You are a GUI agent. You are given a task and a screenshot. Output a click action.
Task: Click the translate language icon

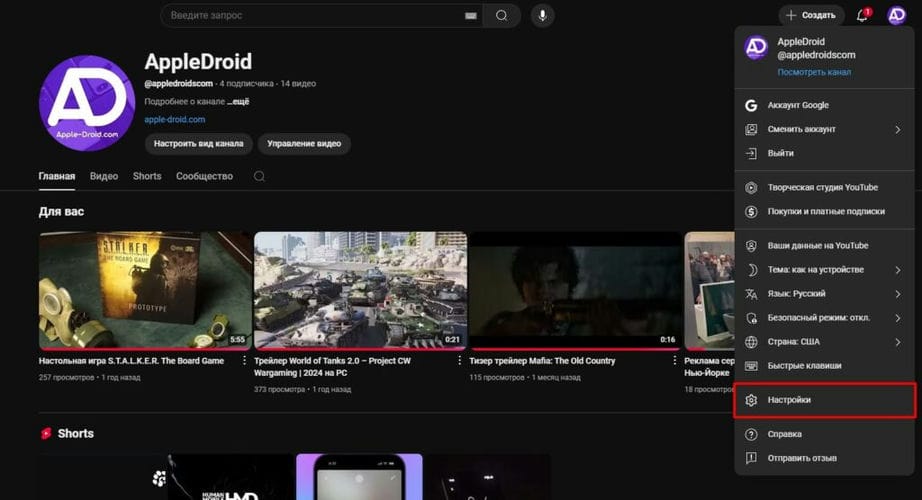pyautogui.click(x=751, y=294)
